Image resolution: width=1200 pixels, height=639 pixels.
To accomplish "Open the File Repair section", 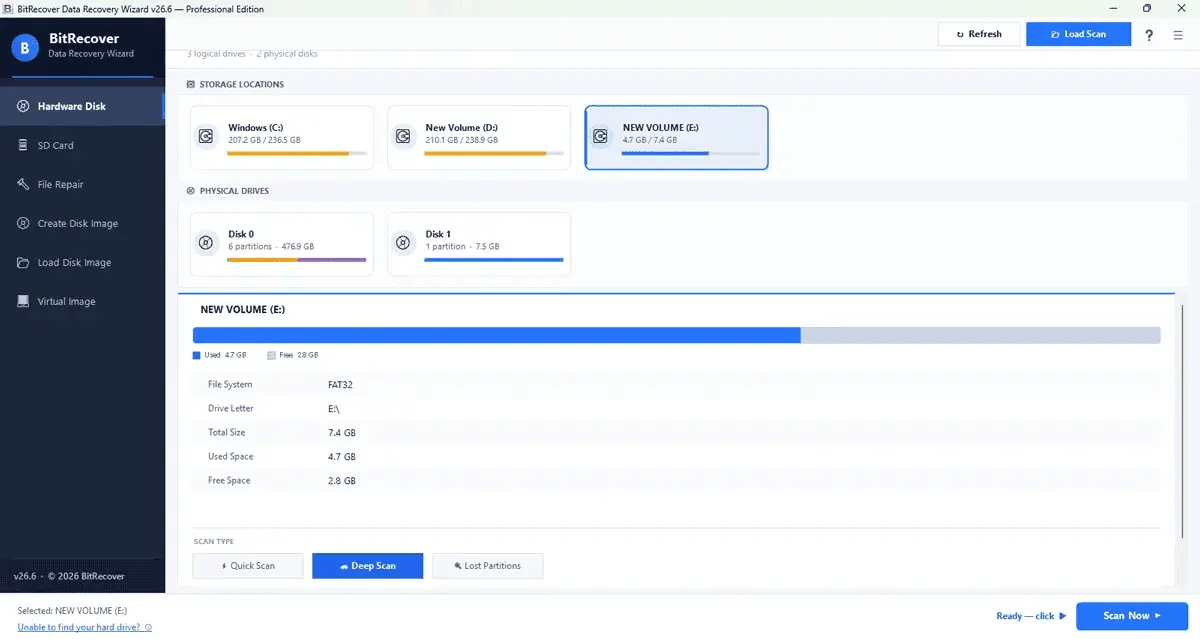I will 82,184.
